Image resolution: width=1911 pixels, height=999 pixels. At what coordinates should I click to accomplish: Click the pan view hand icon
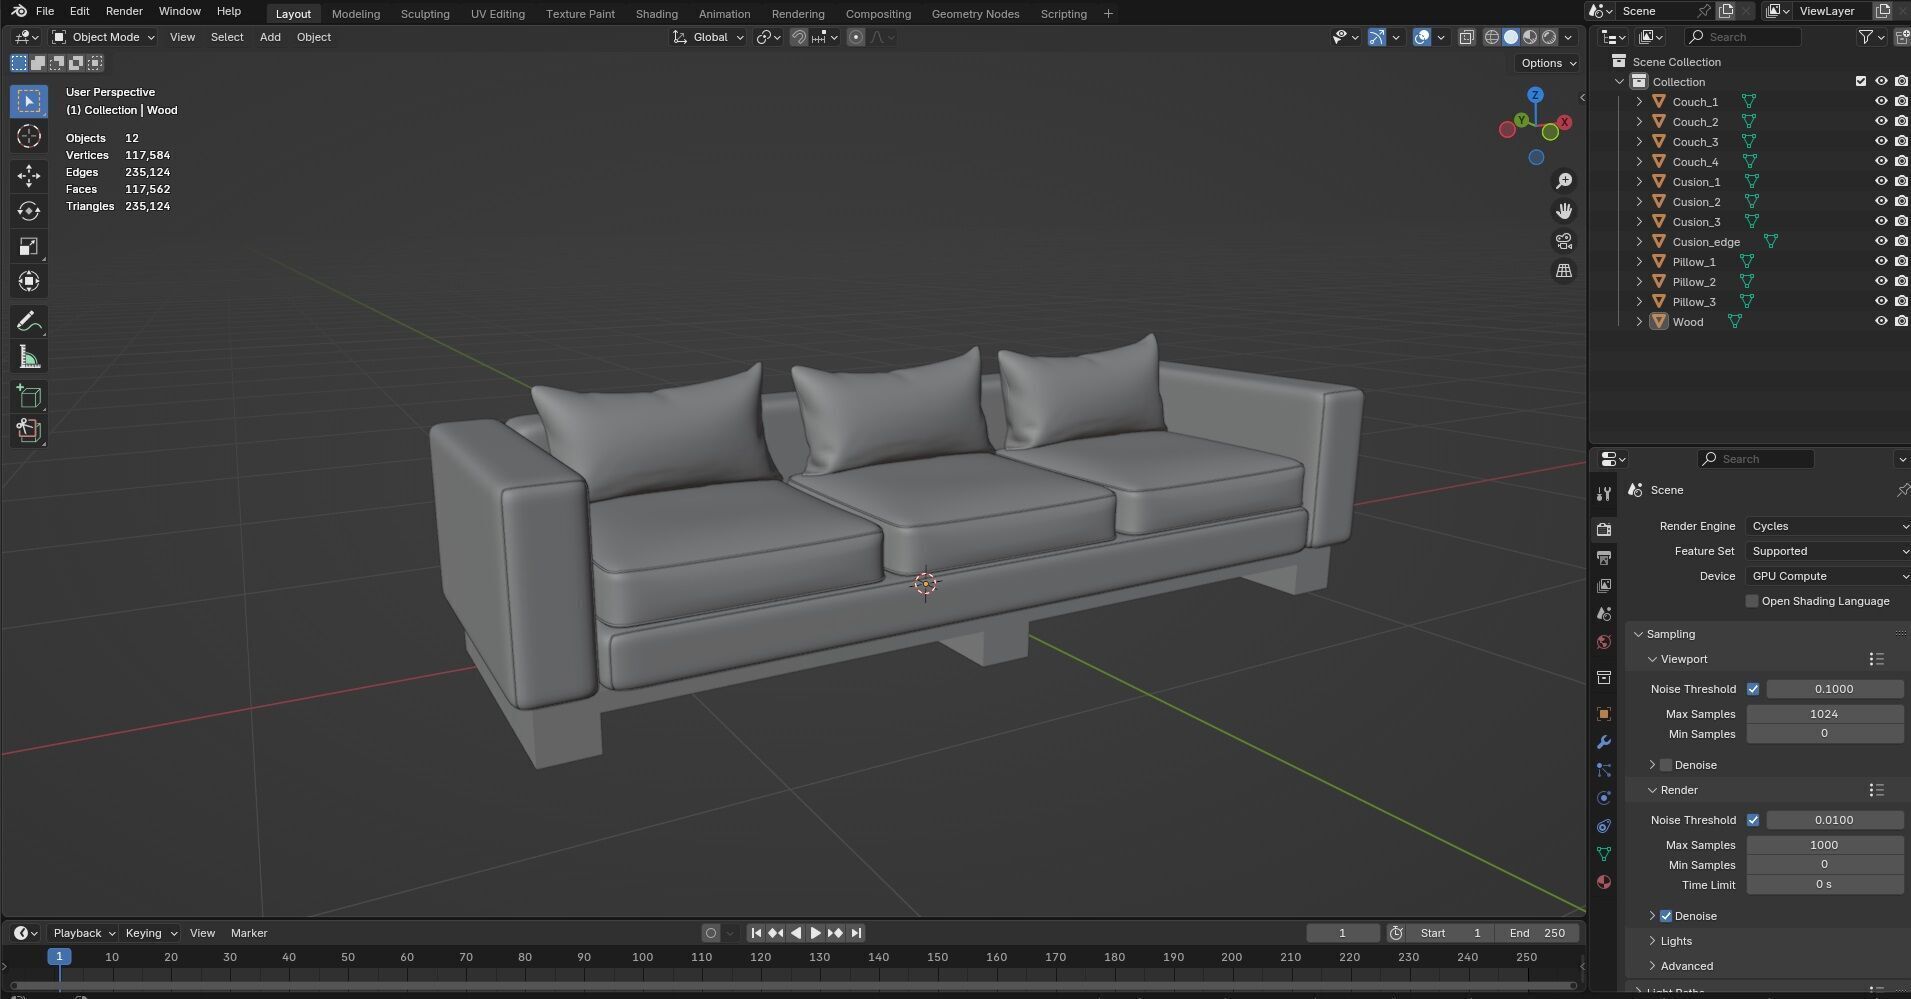(x=1564, y=211)
